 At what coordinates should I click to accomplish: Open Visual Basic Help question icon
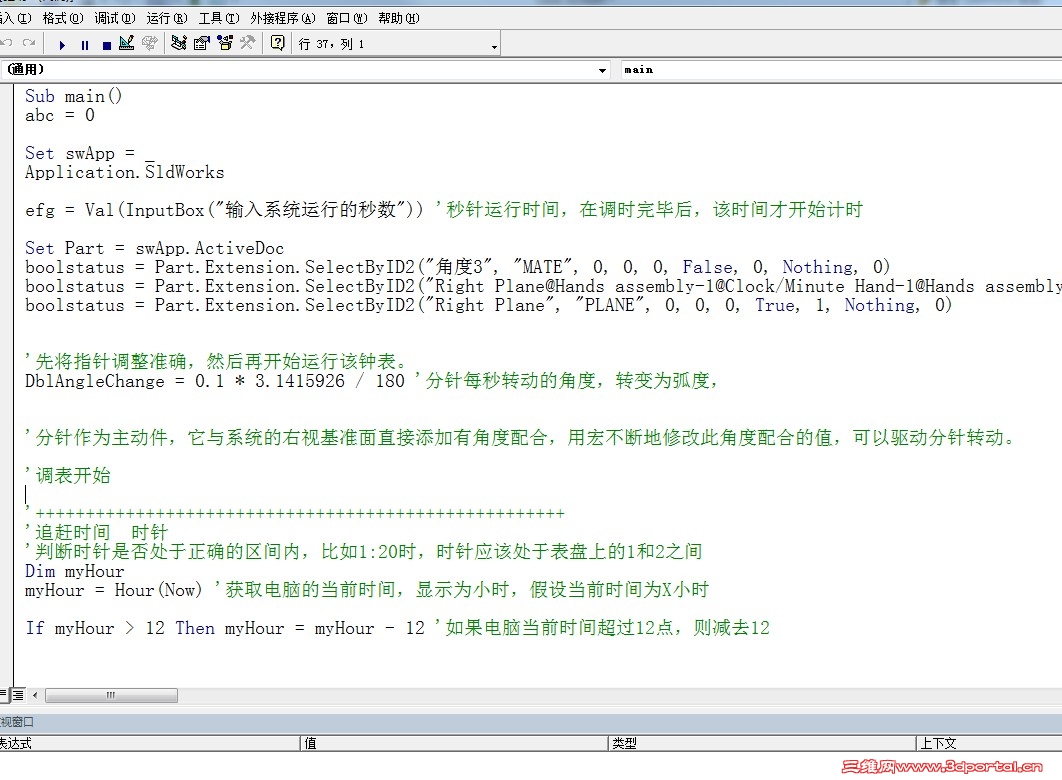click(x=278, y=43)
